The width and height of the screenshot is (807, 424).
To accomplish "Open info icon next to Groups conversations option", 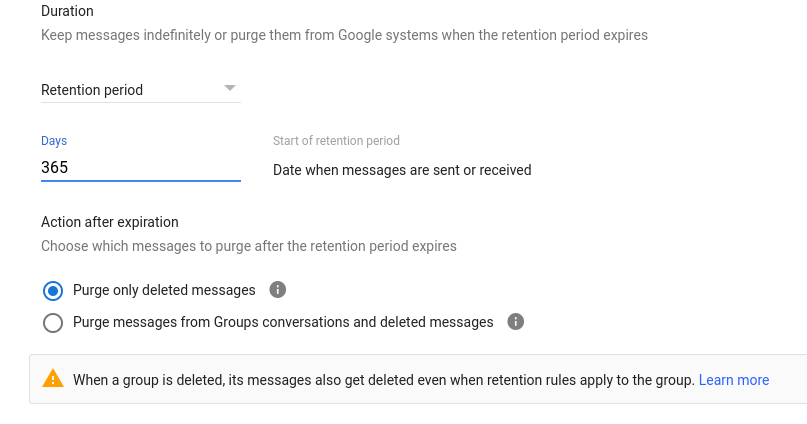I will coord(516,322).
